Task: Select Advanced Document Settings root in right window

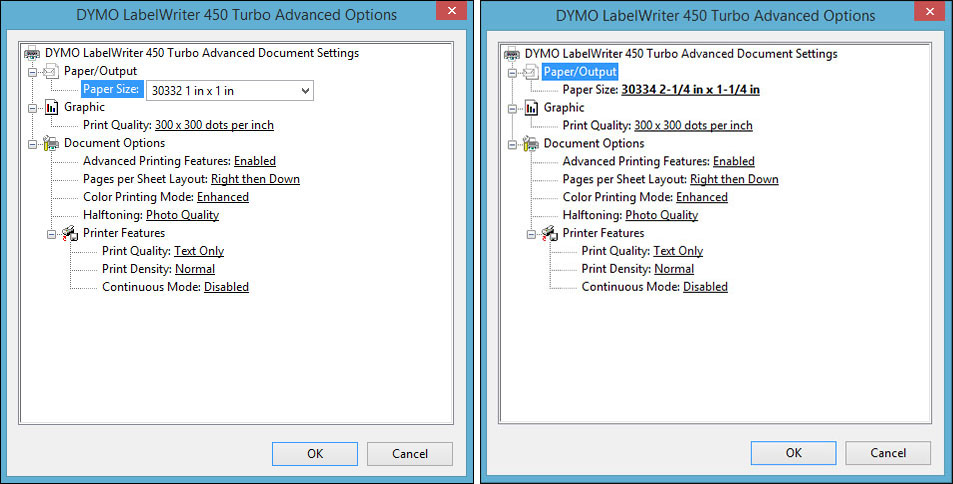Action: (681, 54)
